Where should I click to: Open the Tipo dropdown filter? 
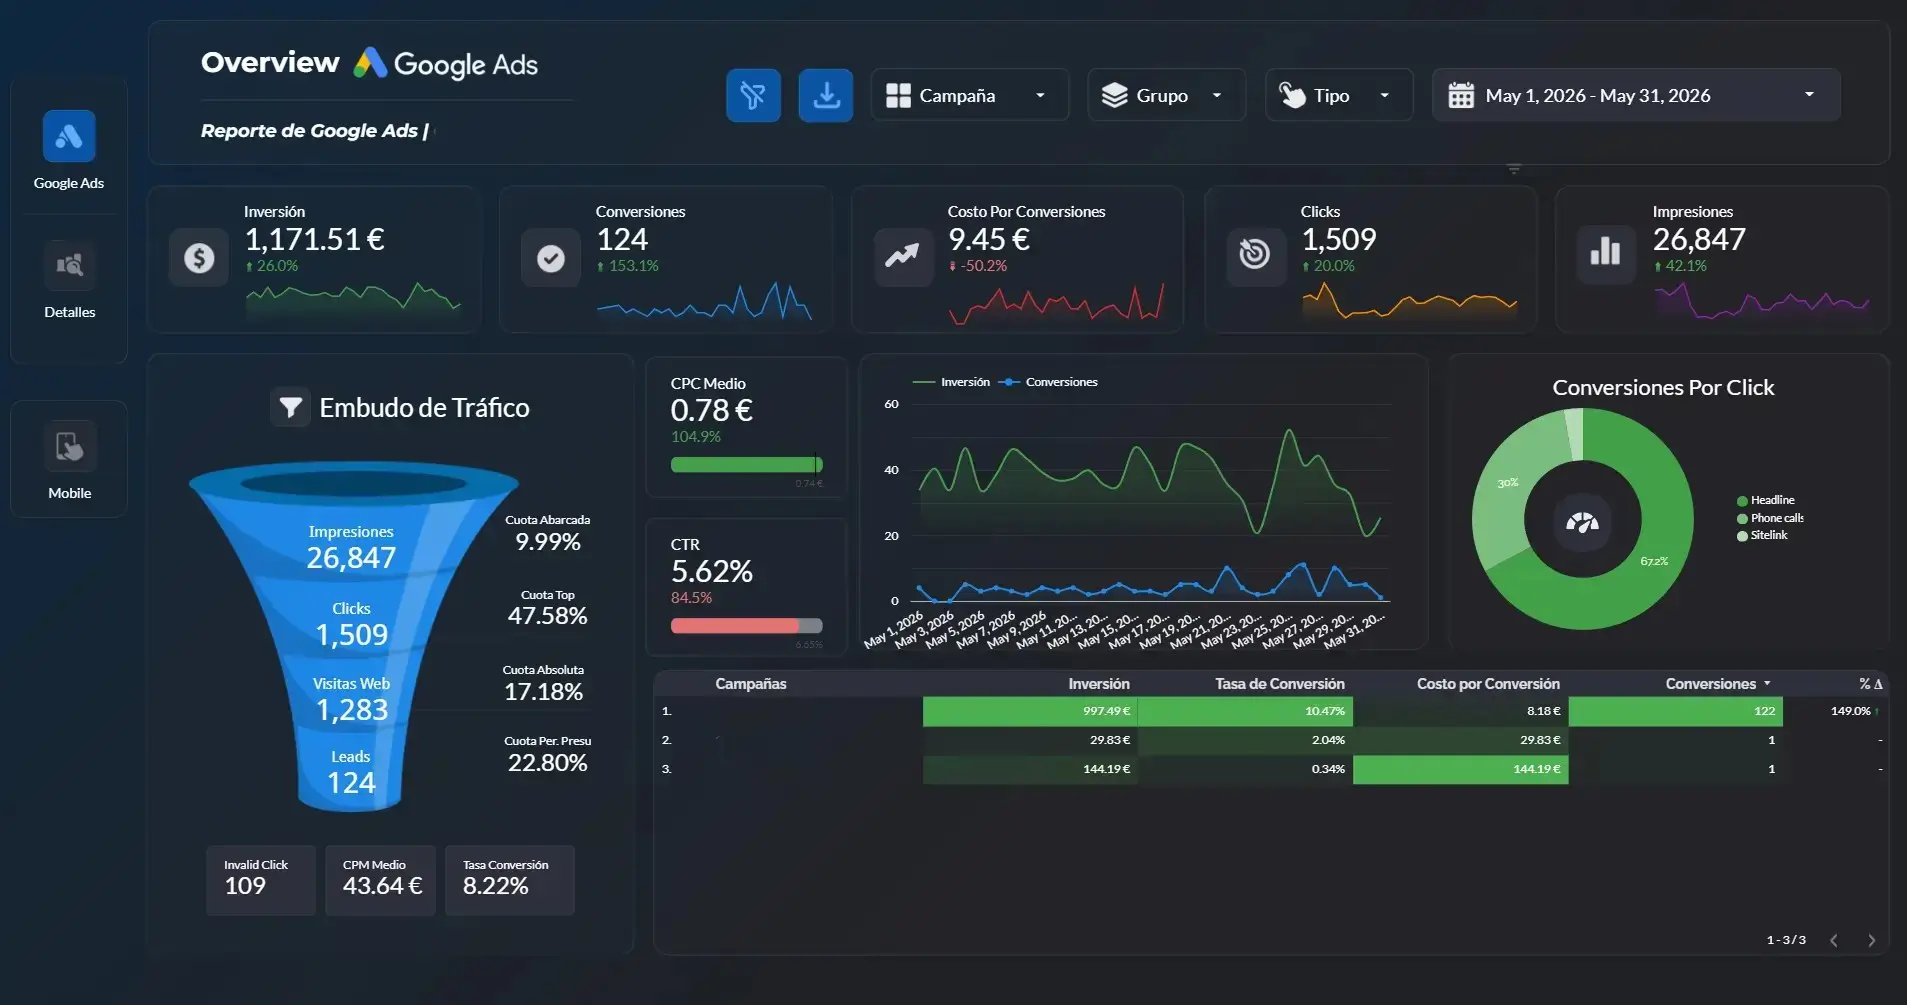[1339, 95]
